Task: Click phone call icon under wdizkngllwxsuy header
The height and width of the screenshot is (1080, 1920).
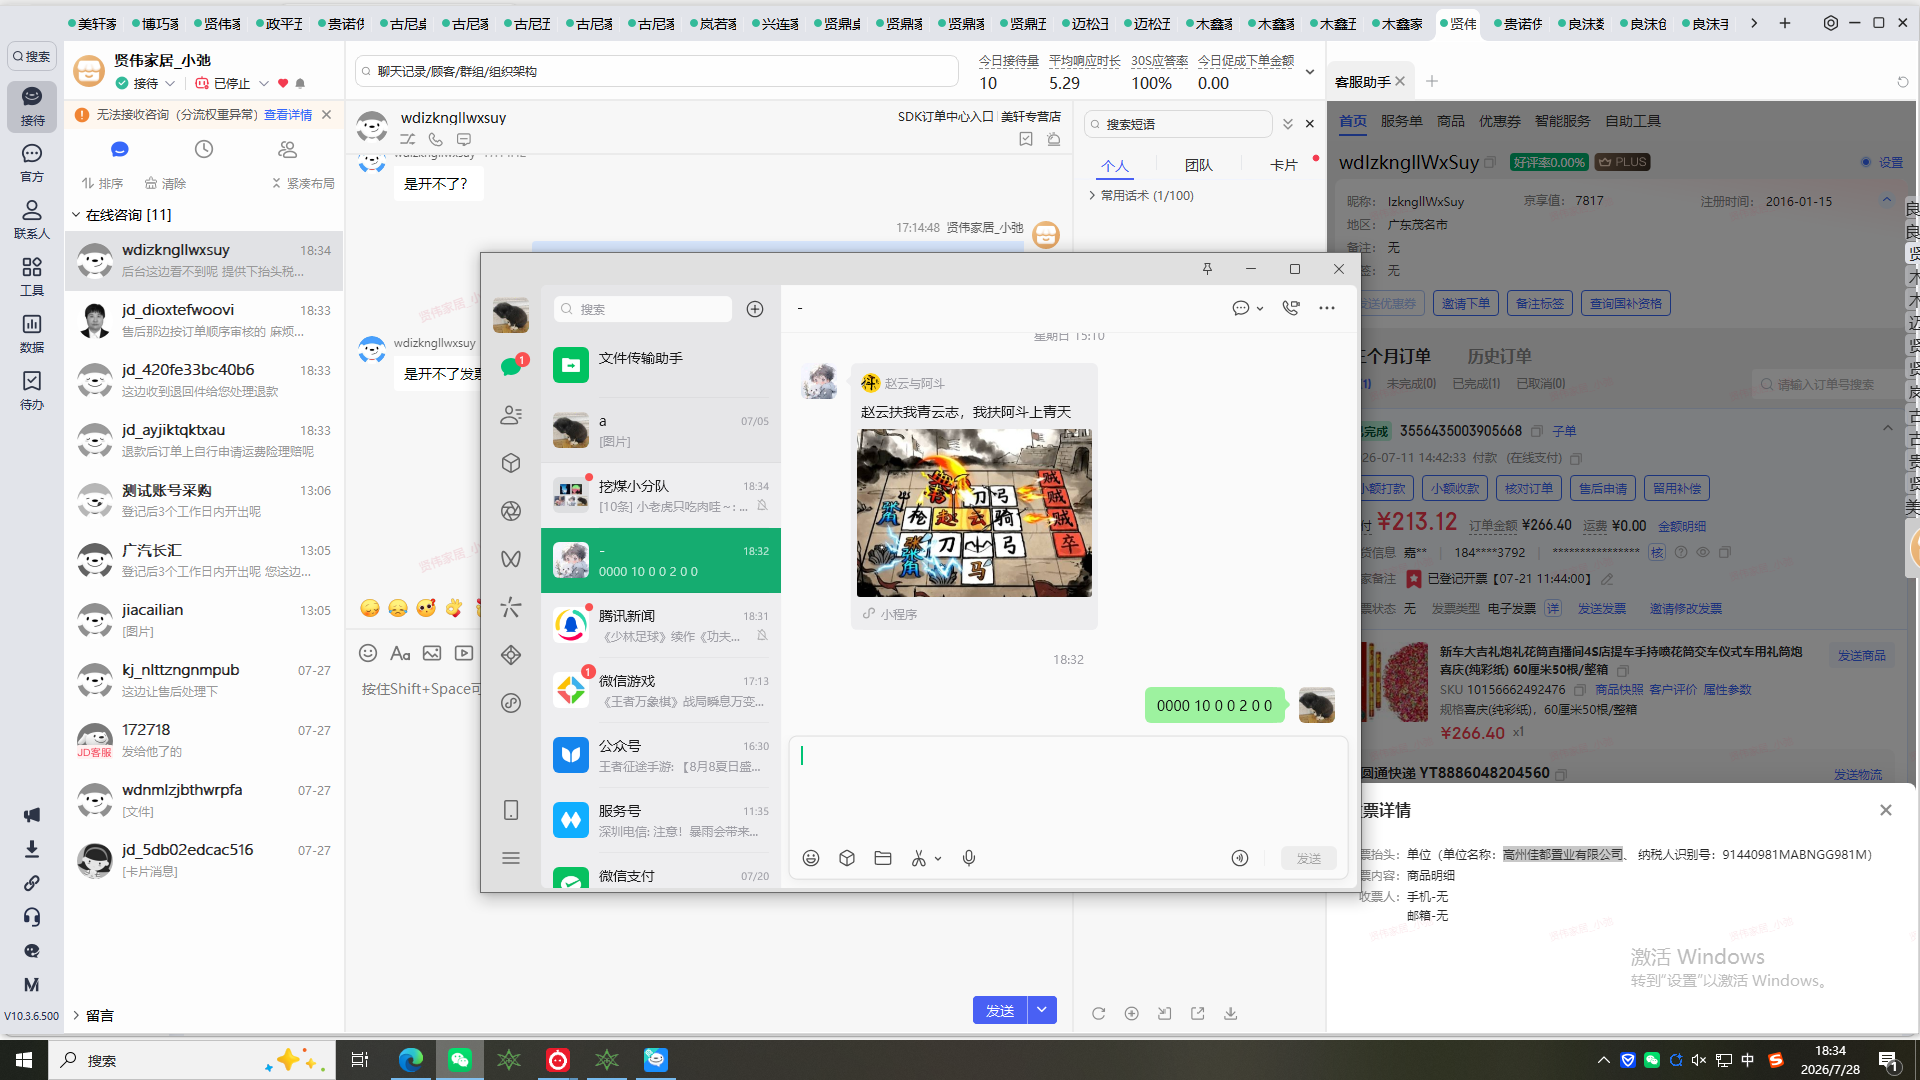Action: 436,140
